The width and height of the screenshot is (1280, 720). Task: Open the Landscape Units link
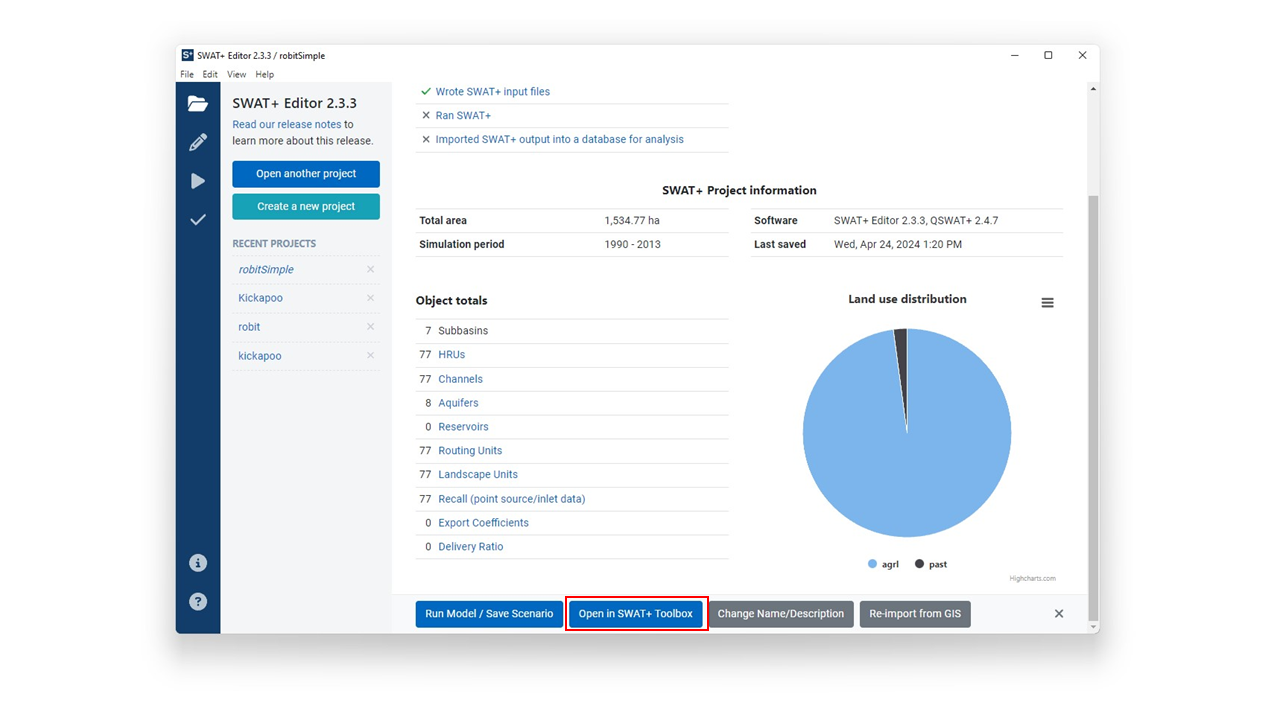click(478, 475)
